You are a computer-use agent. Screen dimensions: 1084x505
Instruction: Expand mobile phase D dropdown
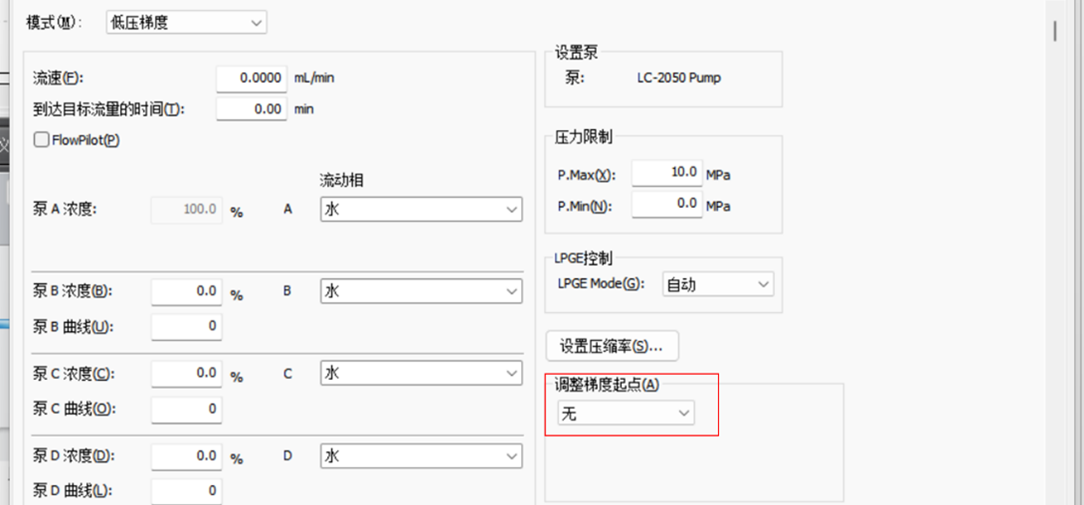point(421,456)
